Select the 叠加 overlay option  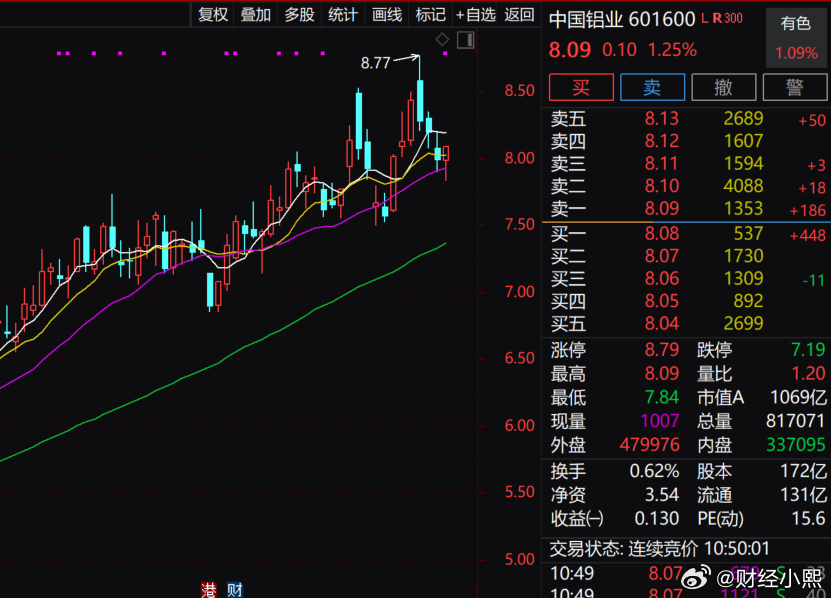tap(256, 15)
